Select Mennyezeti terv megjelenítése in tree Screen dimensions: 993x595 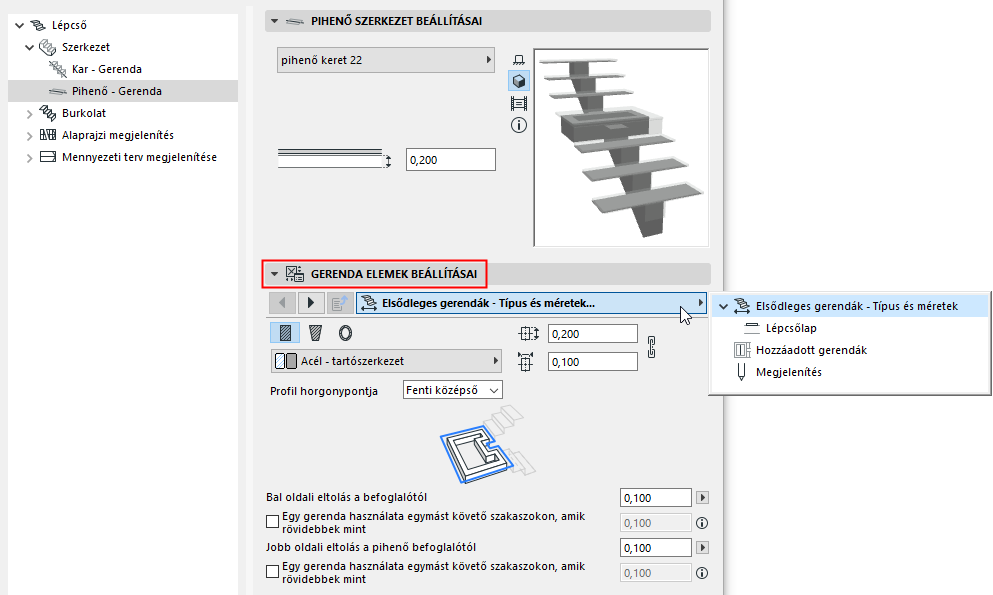(139, 157)
